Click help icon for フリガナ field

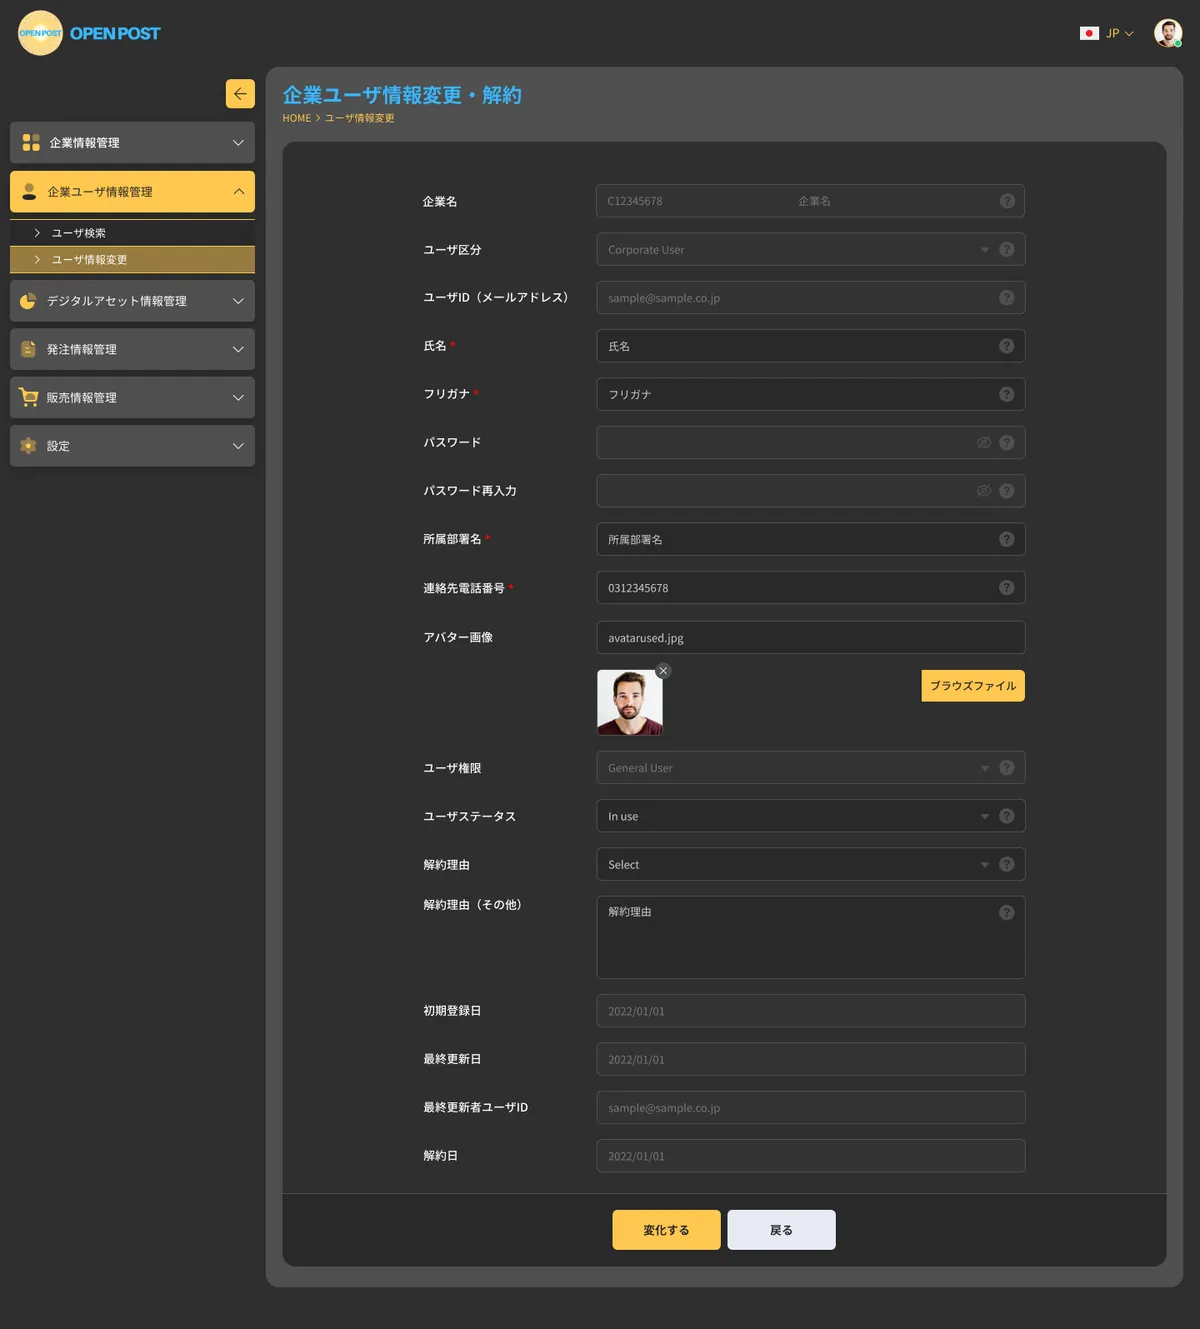(x=1007, y=394)
